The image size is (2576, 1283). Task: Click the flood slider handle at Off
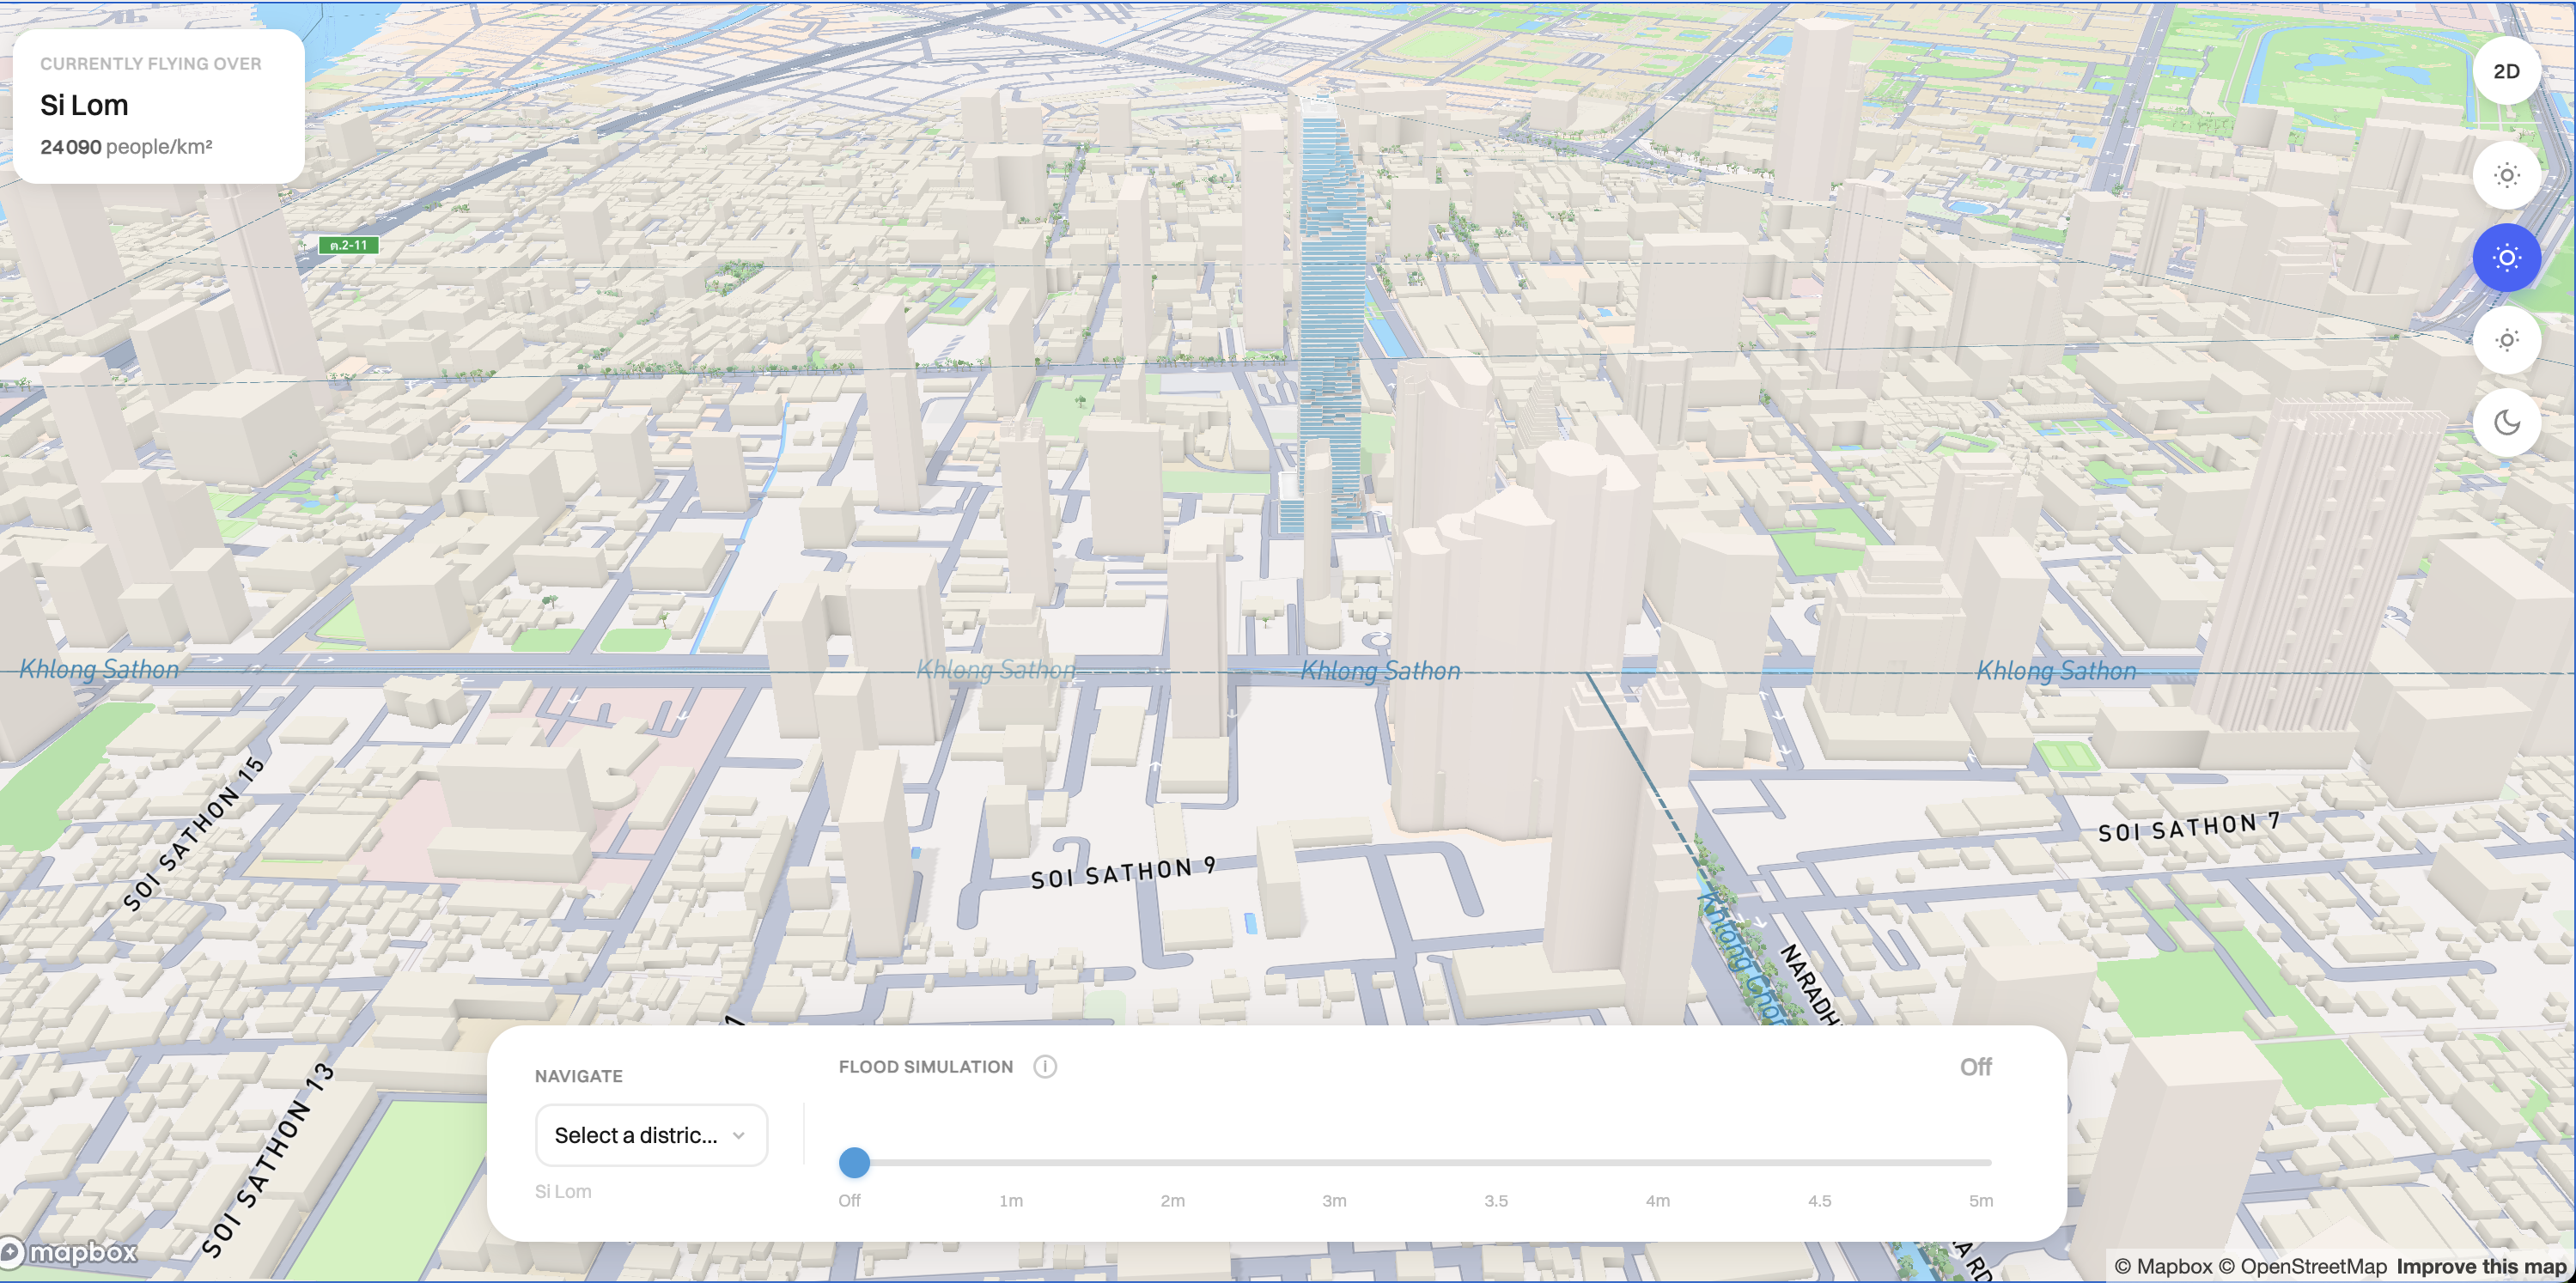pos(854,1162)
